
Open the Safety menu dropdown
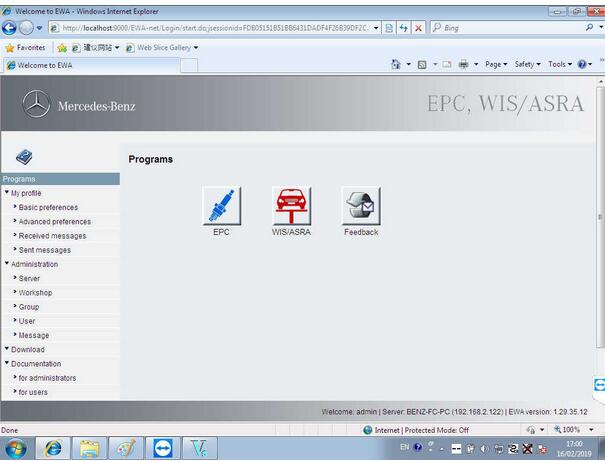pyautogui.click(x=527, y=64)
